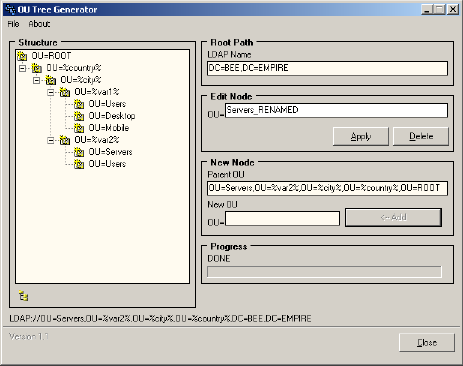Click the Edit Node name field
Screen dimensions: 463x366
click(336, 110)
